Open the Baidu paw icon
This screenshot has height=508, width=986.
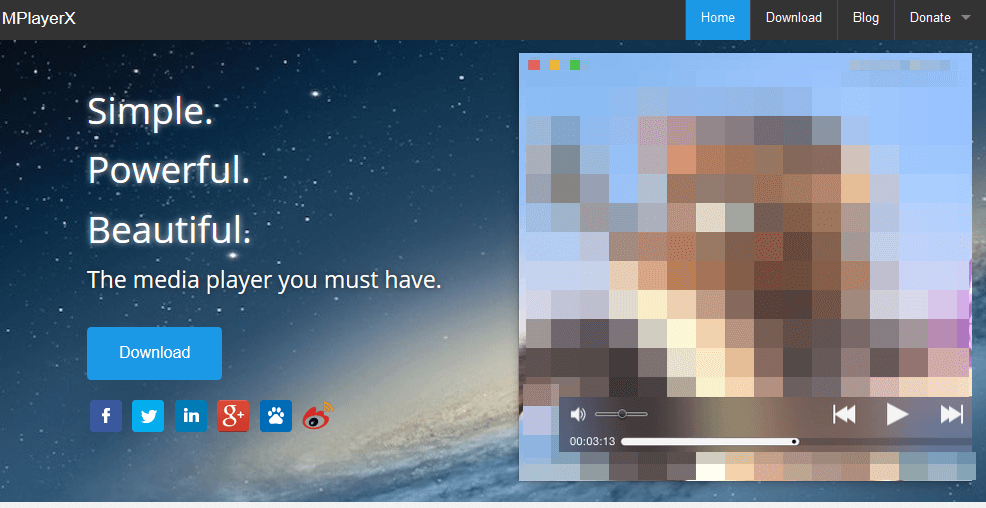click(276, 415)
